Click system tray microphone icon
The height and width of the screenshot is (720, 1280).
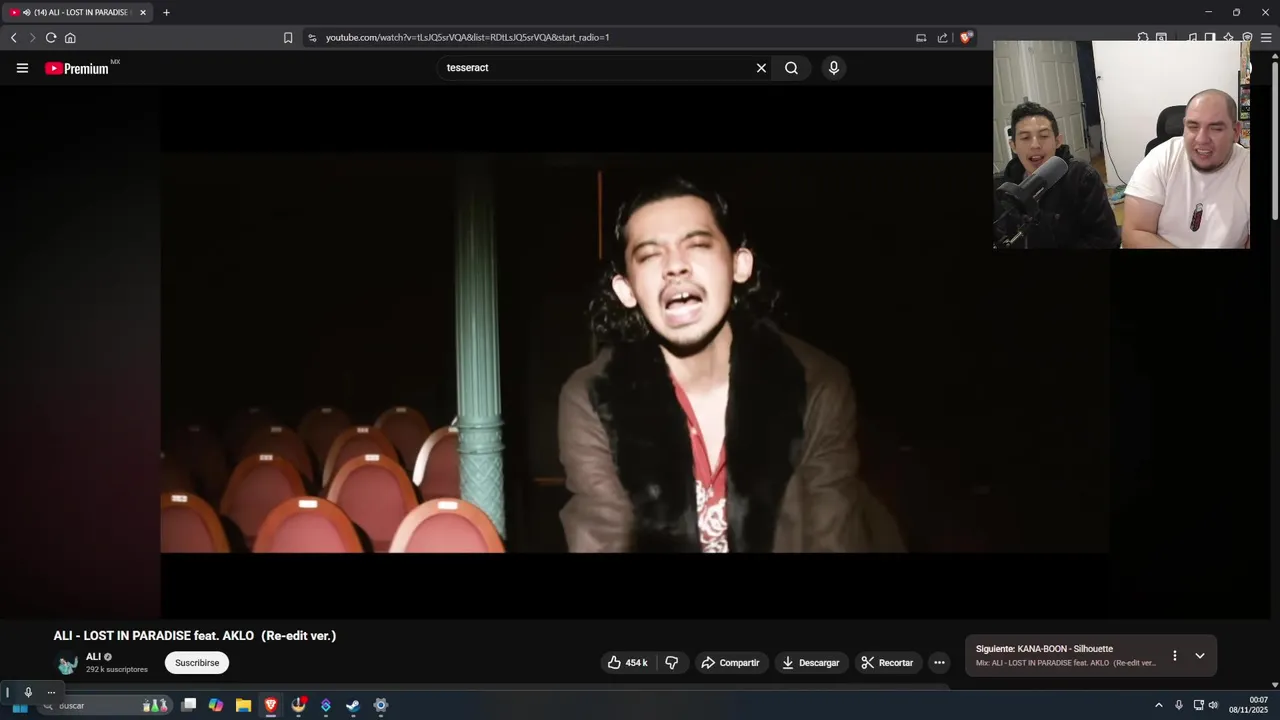(1179, 706)
